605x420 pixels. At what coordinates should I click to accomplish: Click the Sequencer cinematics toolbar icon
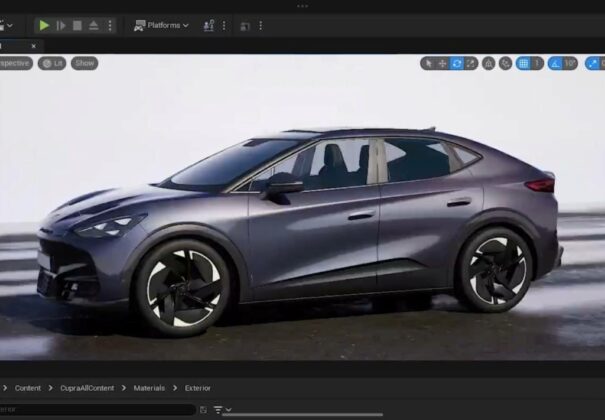(245, 26)
